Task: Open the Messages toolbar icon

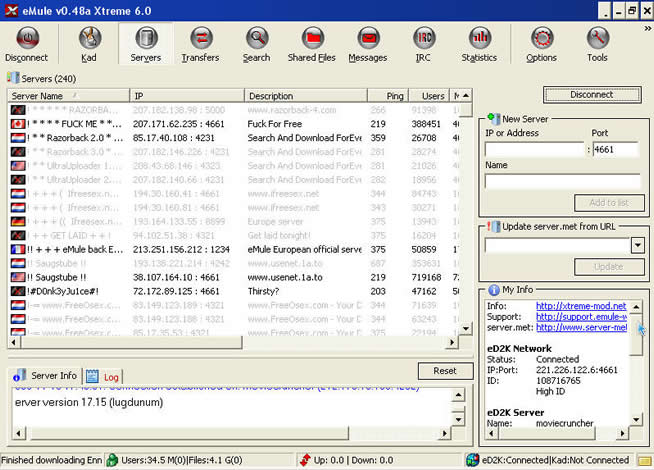Action: point(369,38)
